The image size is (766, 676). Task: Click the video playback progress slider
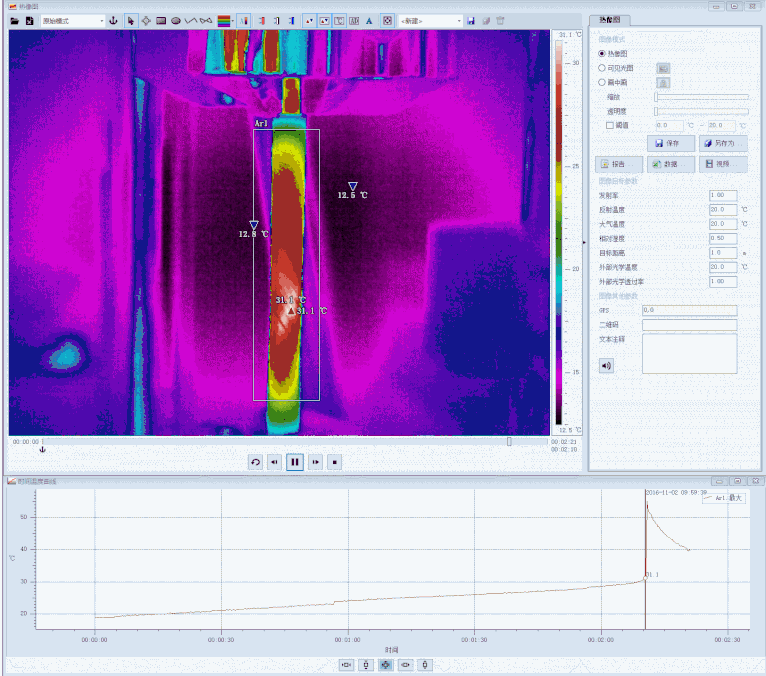pyautogui.click(x=295, y=442)
